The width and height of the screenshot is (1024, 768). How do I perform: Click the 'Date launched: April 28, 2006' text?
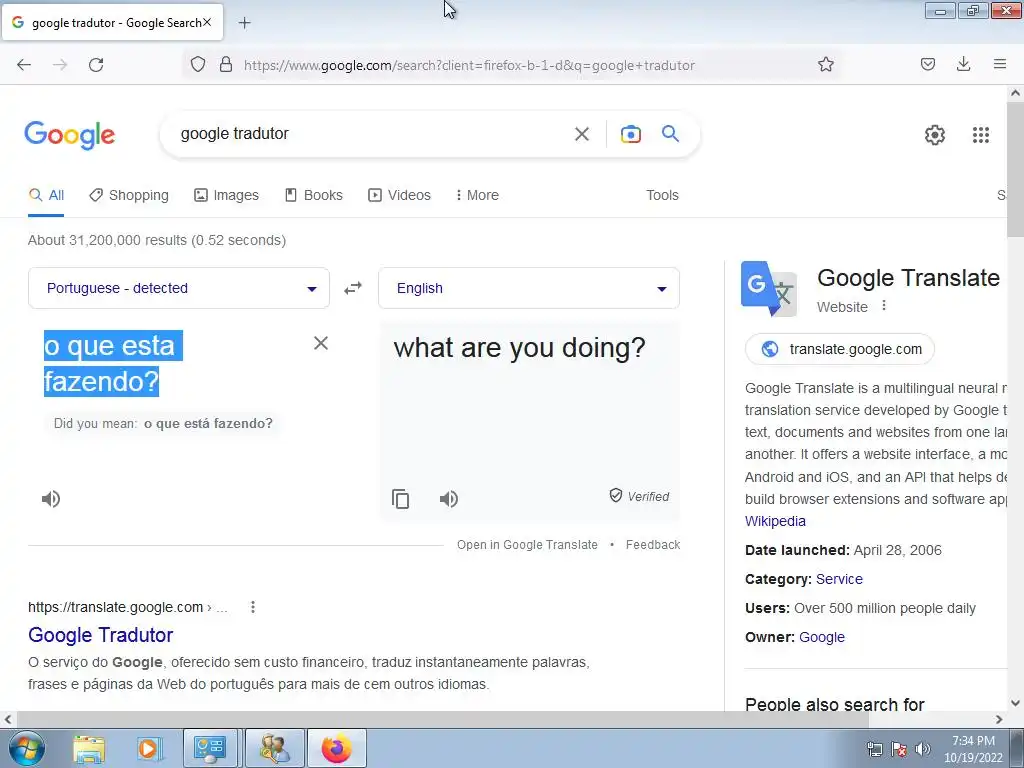click(x=843, y=551)
